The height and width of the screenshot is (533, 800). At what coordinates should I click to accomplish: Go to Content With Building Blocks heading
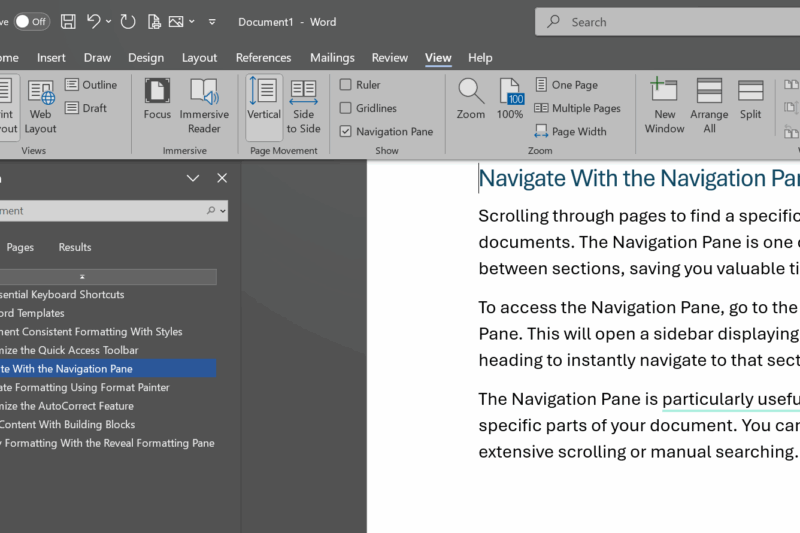pos(108,424)
